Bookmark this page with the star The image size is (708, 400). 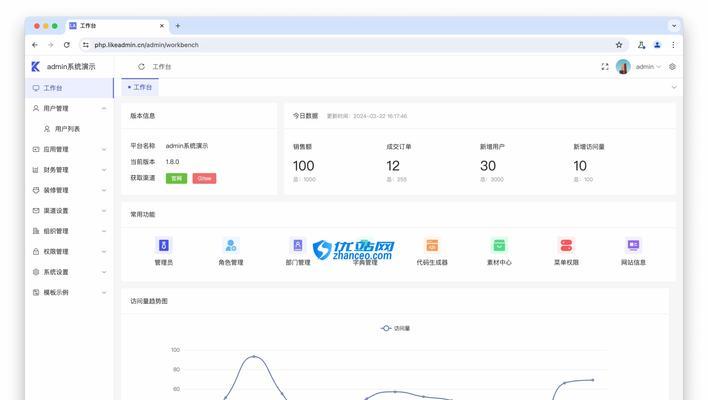(x=619, y=45)
